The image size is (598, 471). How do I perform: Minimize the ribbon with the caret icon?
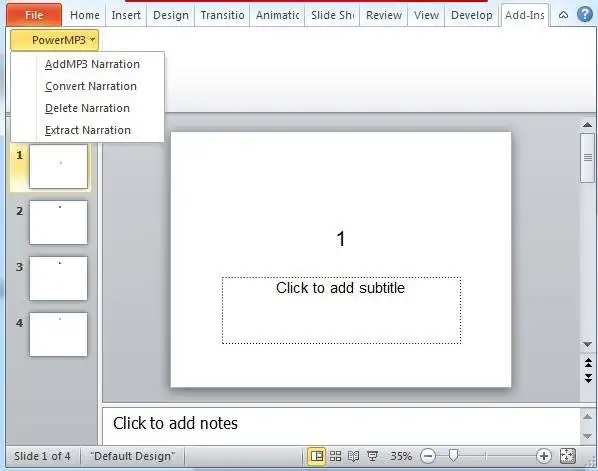563,15
